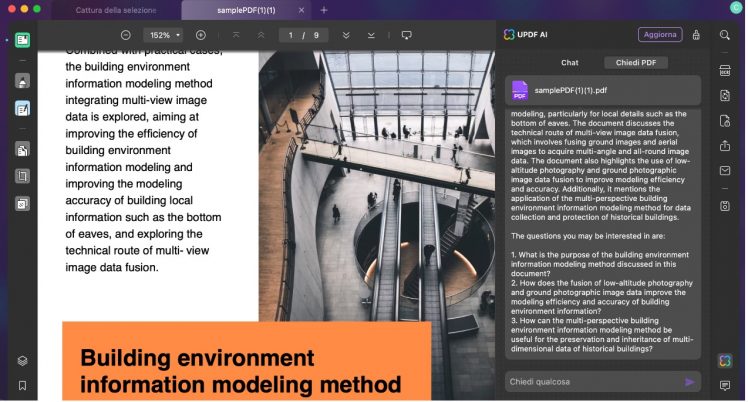Jump to the last page arrow

(x=369, y=35)
